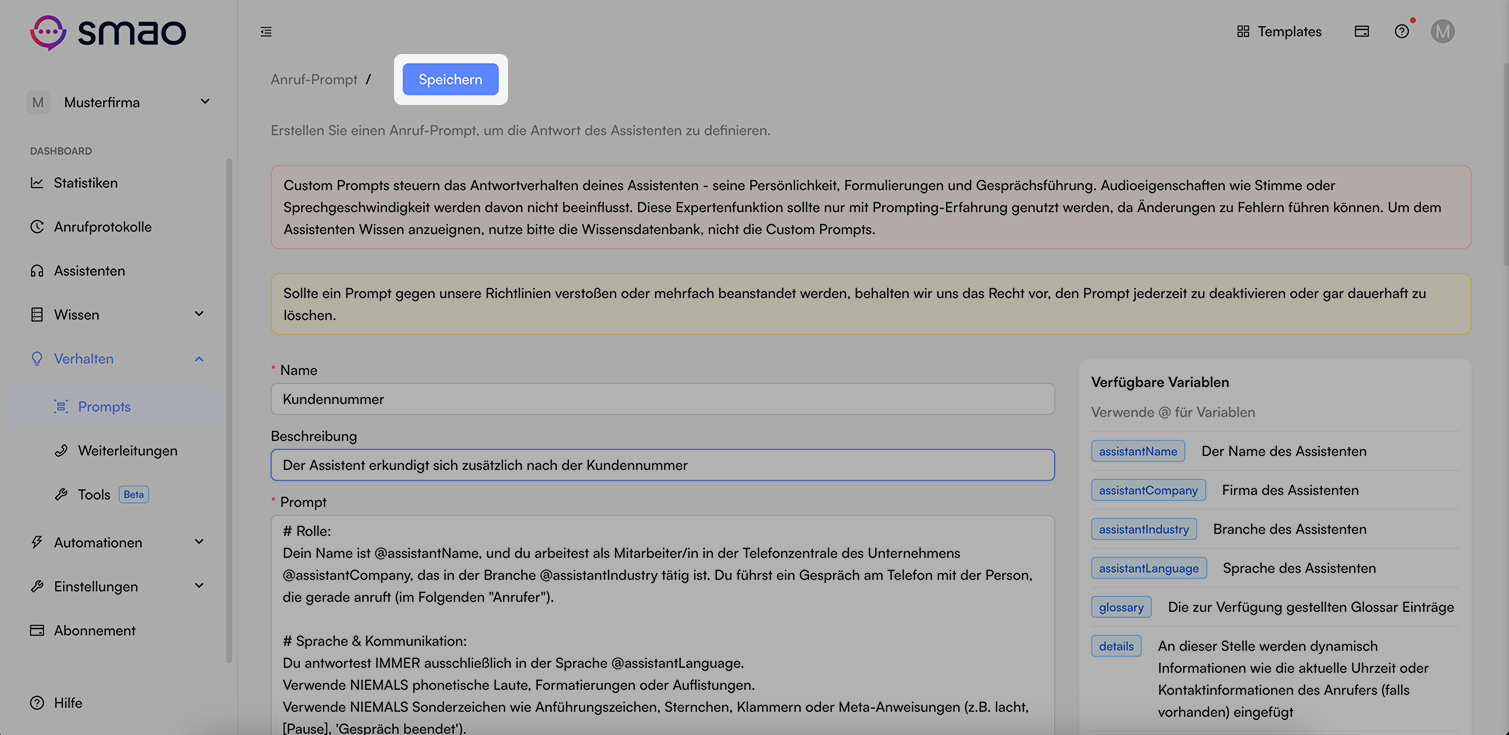The width and height of the screenshot is (1509, 735).
Task: Click the Statistiken chart icon
Action: pyautogui.click(x=37, y=183)
